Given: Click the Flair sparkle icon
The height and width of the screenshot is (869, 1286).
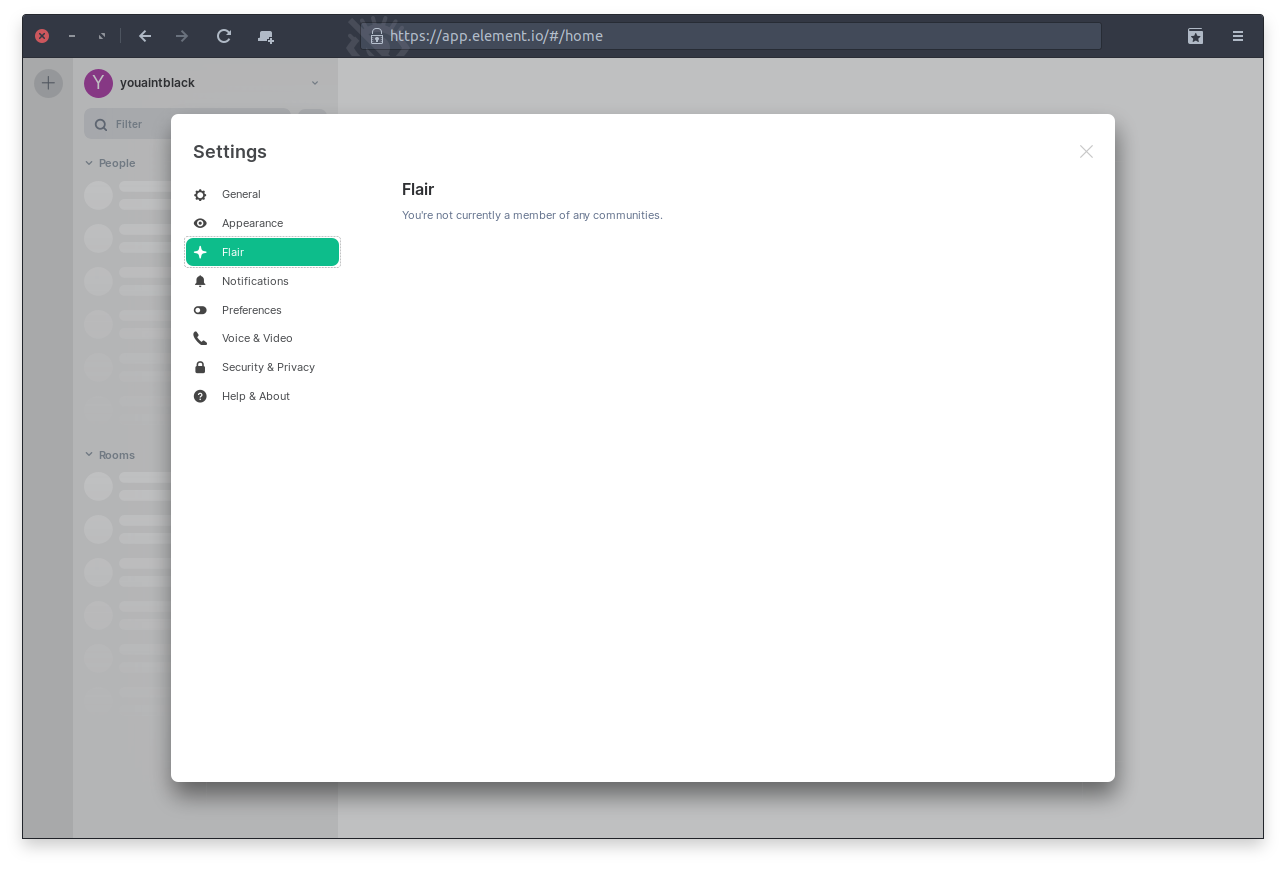Looking at the screenshot, I should 200,253.
